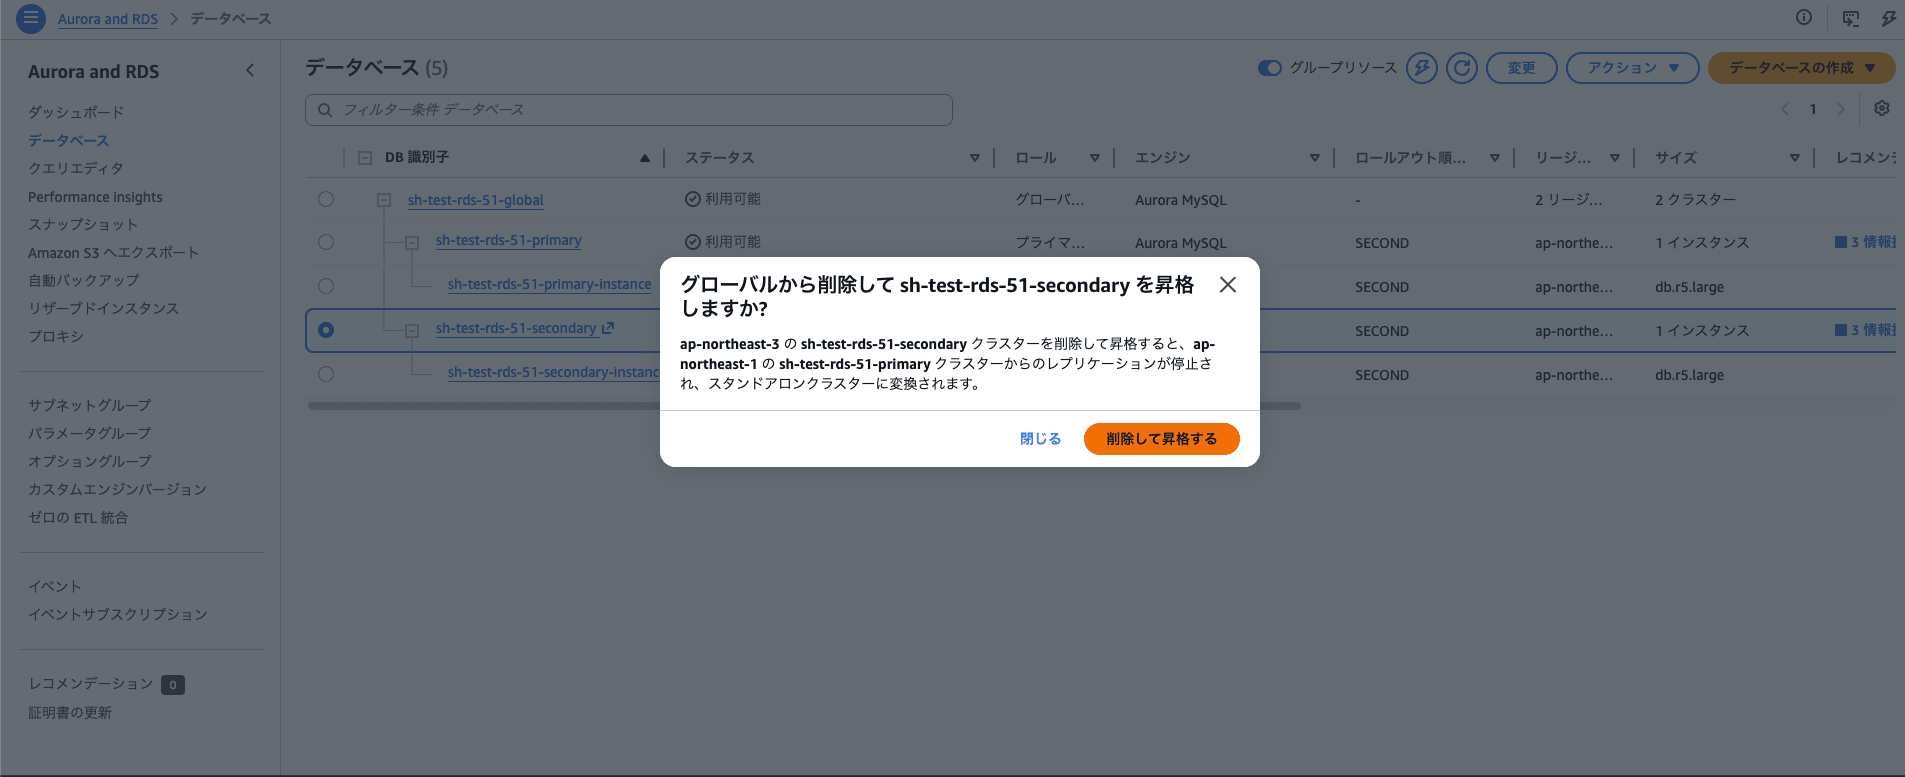The image size is (1905, 777).
Task: Open ダッシュボード in the sidebar
Action: pyautogui.click(x=76, y=112)
